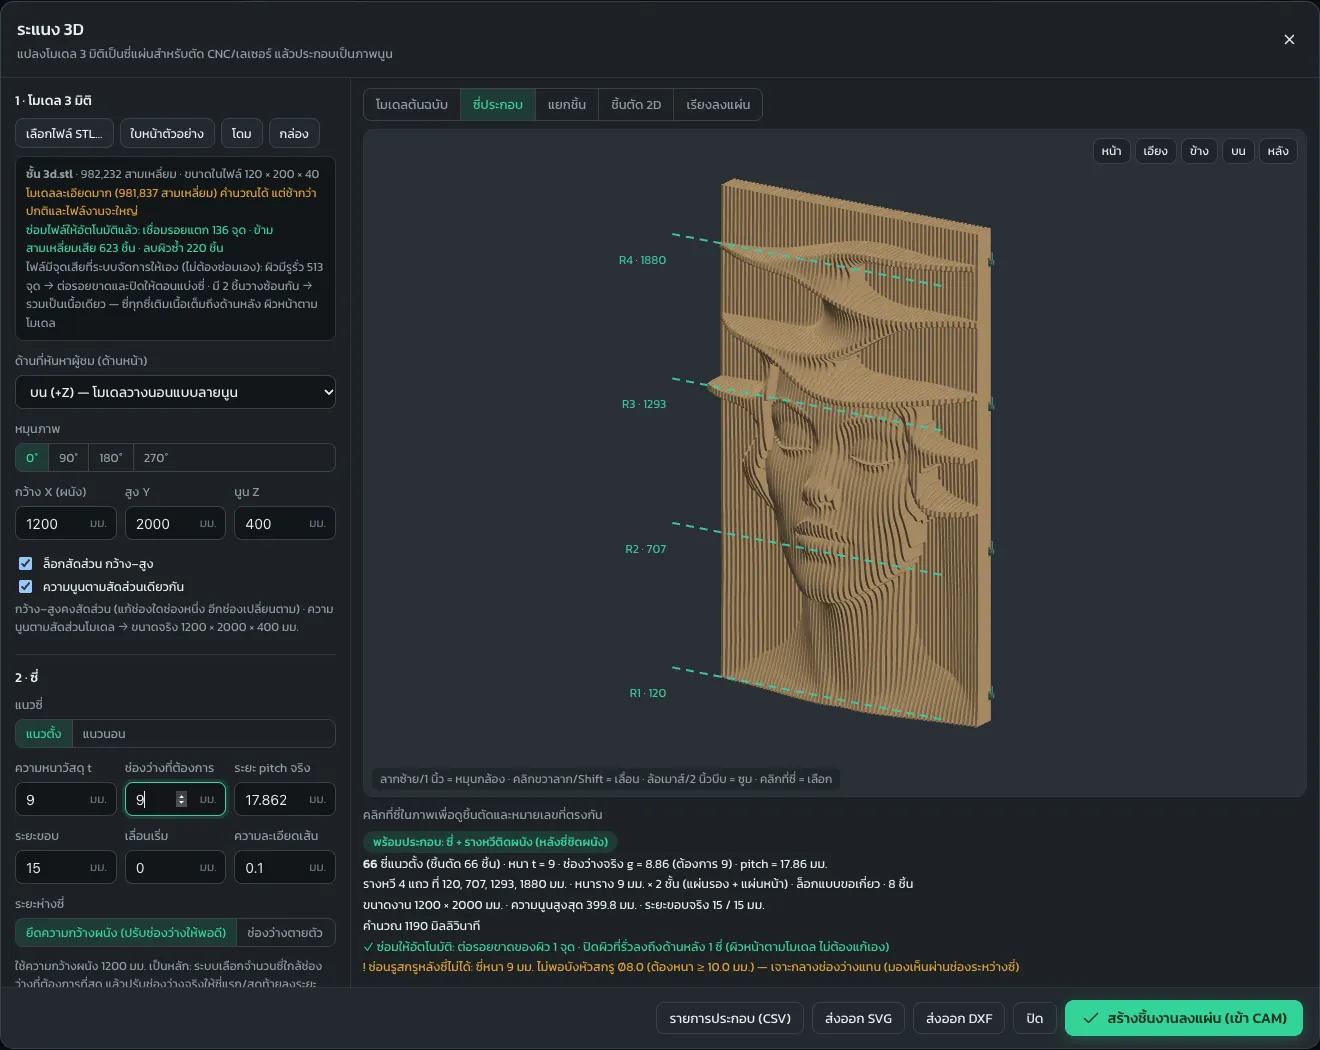Image resolution: width=1320 pixels, height=1050 pixels.
Task: Select 0° rotation option
Action: tap(32, 458)
